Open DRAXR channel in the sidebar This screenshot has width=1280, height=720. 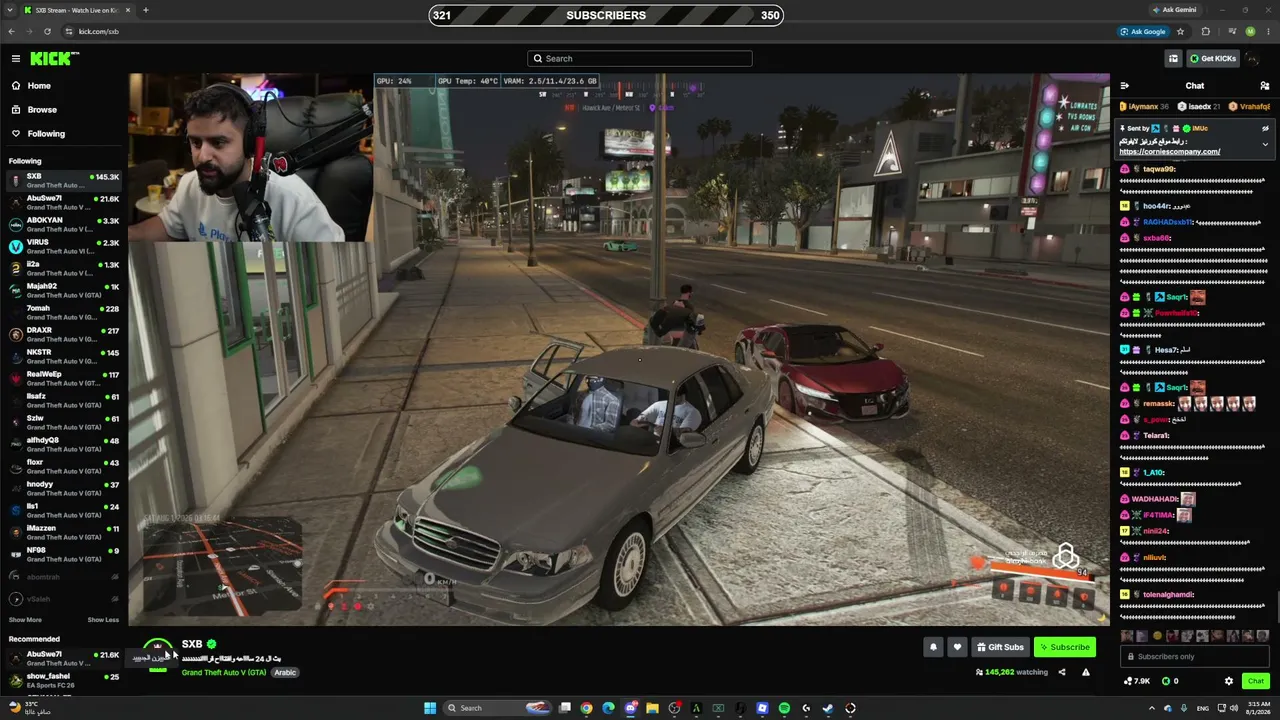pos(64,335)
